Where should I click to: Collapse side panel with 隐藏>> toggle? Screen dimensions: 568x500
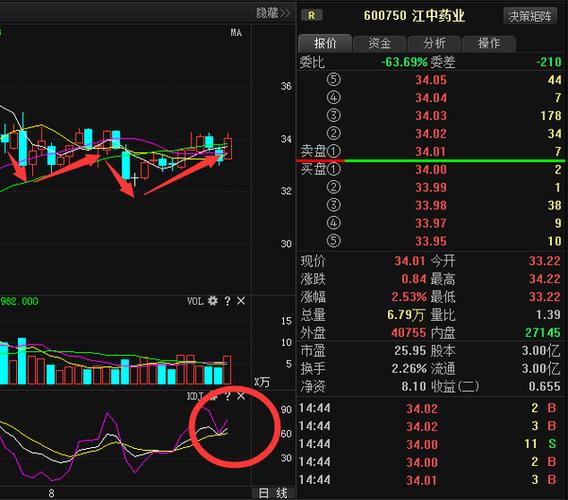tap(273, 13)
